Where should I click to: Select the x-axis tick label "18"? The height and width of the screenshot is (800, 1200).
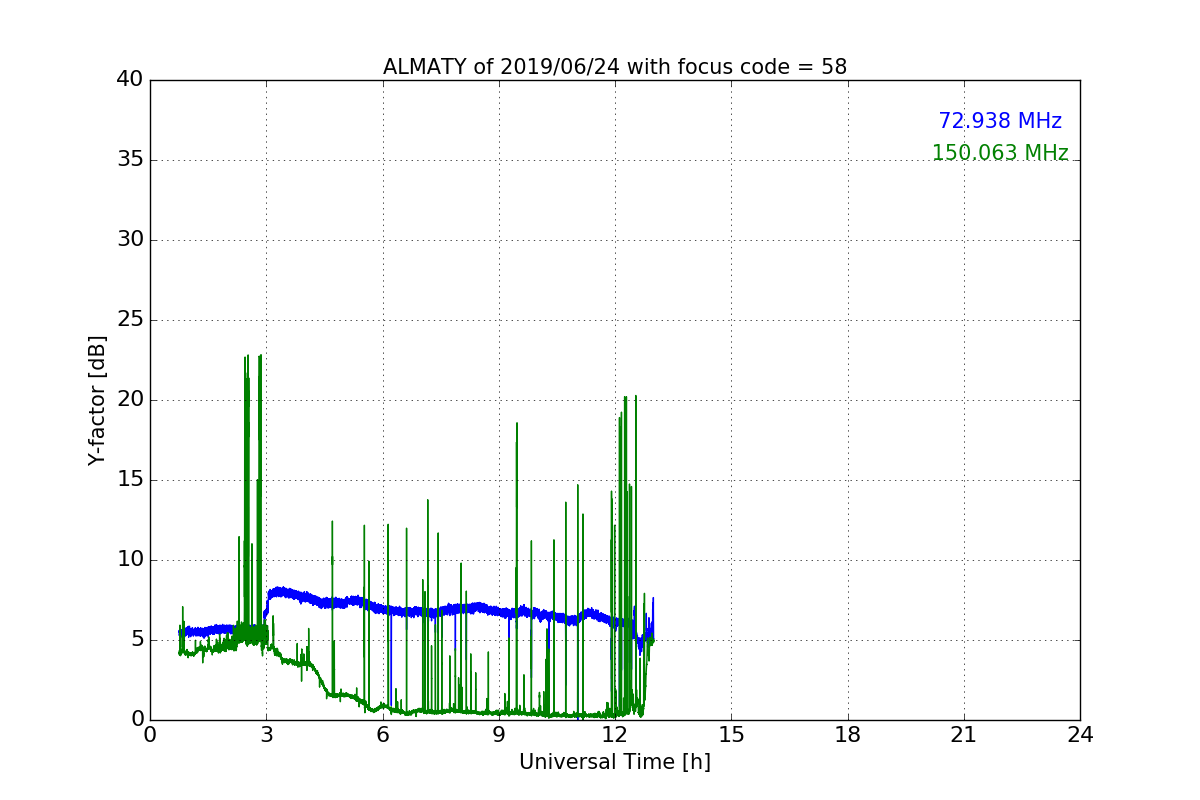(848, 734)
